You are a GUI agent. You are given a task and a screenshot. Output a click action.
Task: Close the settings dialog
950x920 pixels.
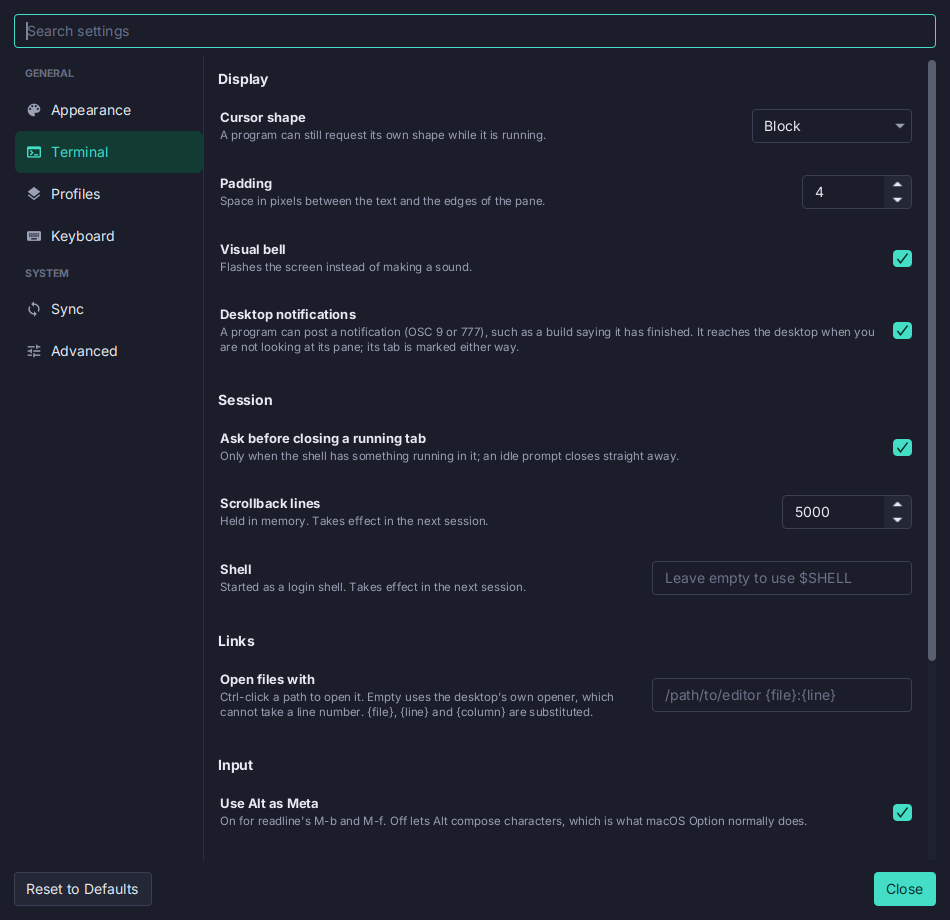coord(905,889)
